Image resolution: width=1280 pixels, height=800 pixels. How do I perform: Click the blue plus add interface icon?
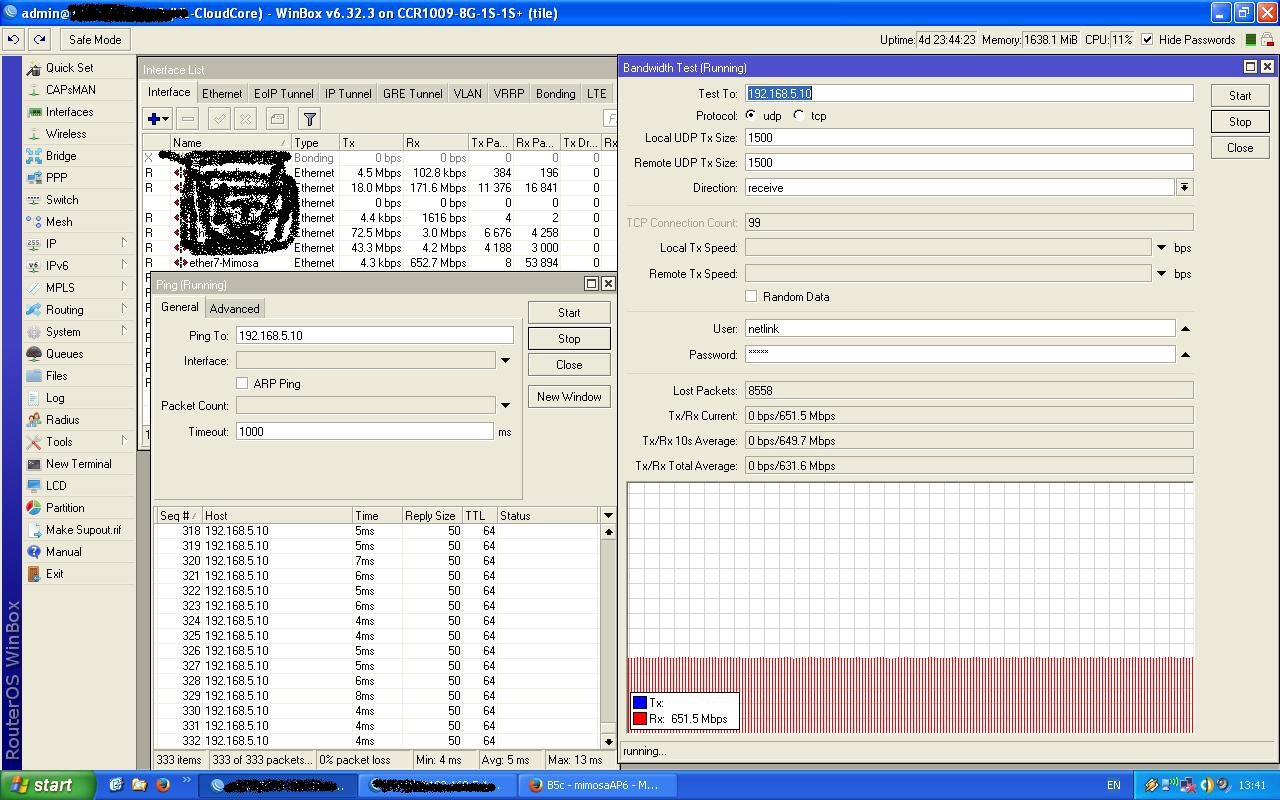pyautogui.click(x=155, y=119)
